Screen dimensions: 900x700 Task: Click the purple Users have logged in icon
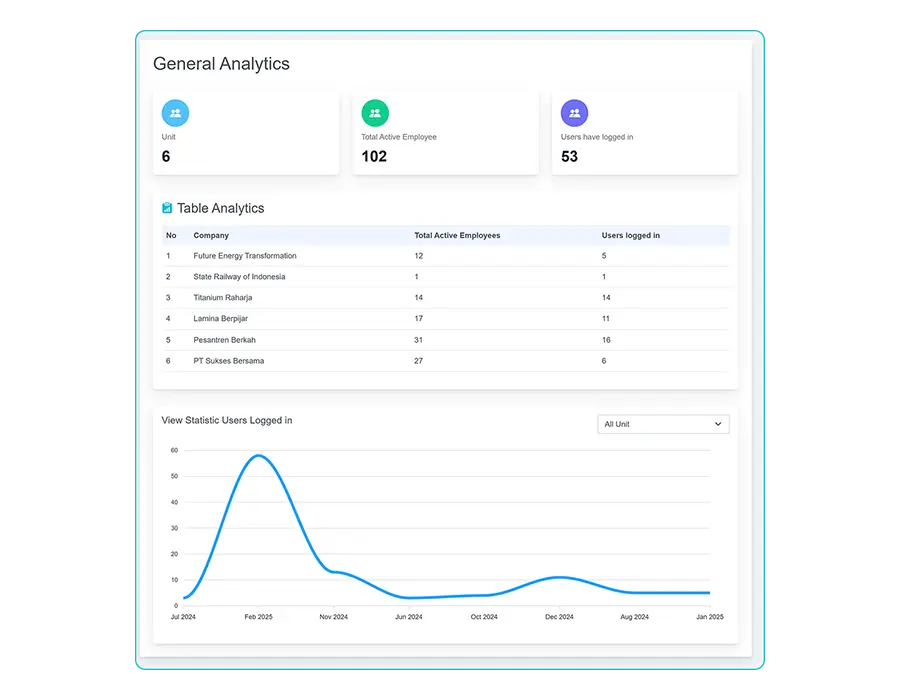tap(575, 113)
